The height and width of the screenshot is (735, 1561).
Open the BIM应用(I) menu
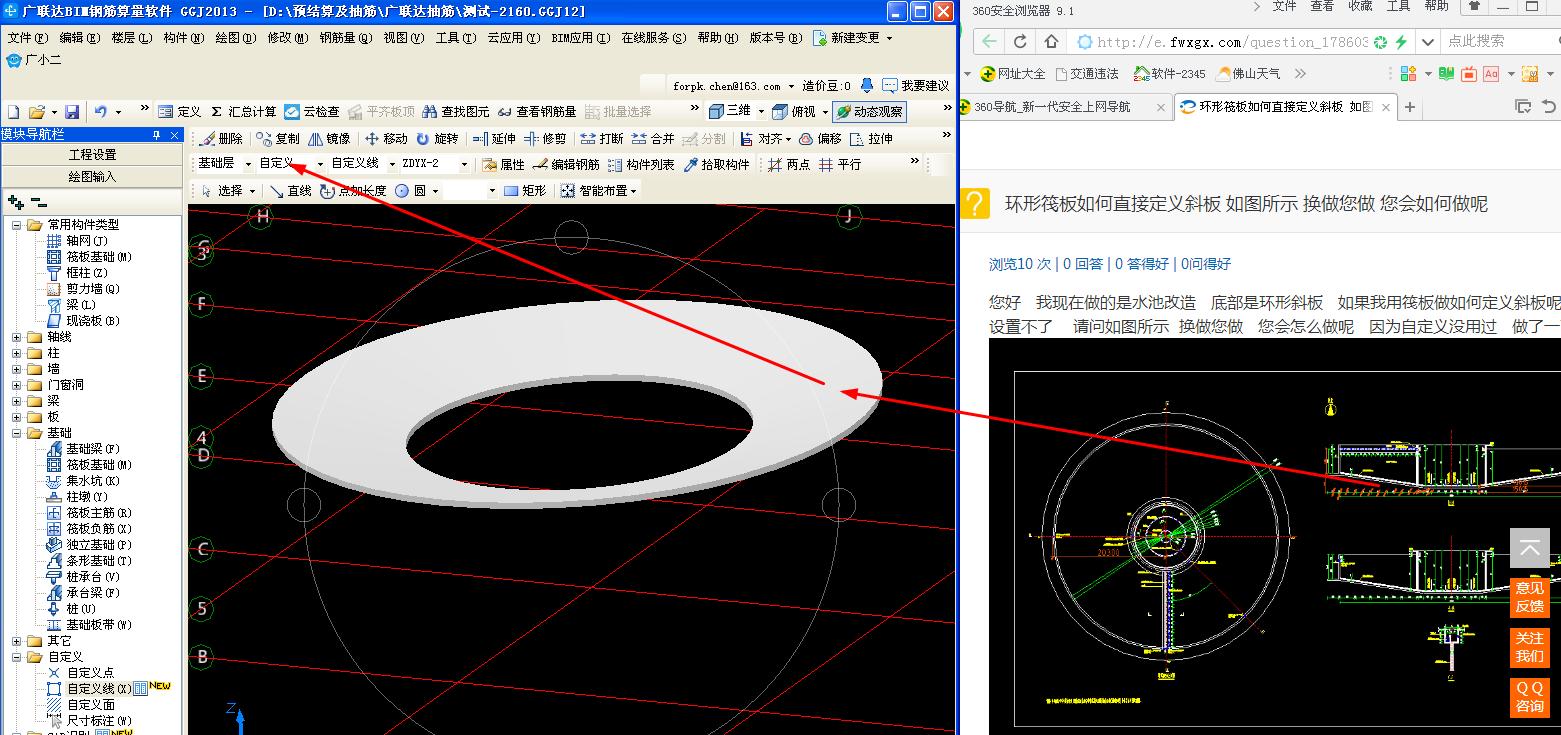point(579,38)
